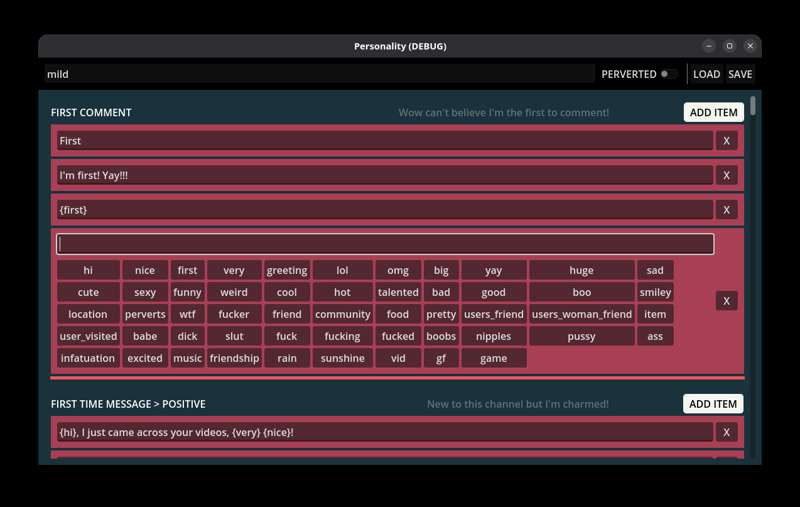The height and width of the screenshot is (507, 800).
Task: Click the LOAD button
Action: pos(706,74)
